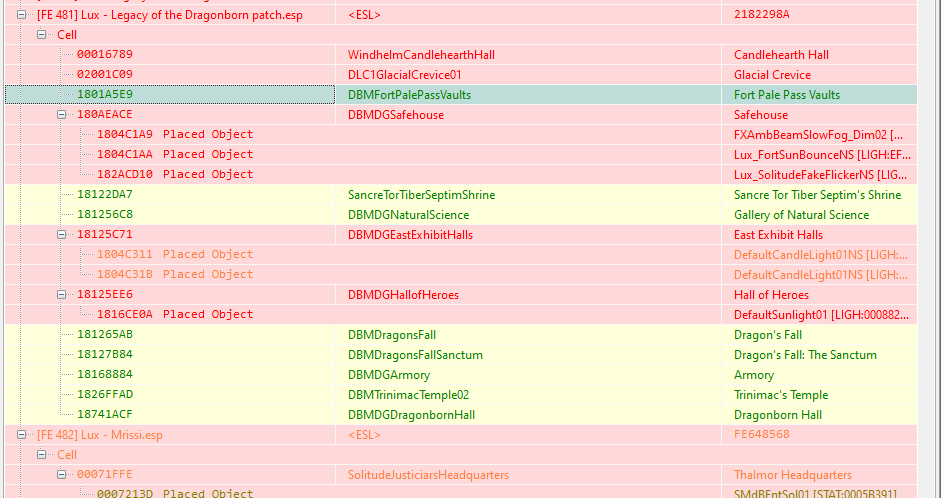Click the Thalmor Headquarters name

pyautogui.click(x=793, y=475)
